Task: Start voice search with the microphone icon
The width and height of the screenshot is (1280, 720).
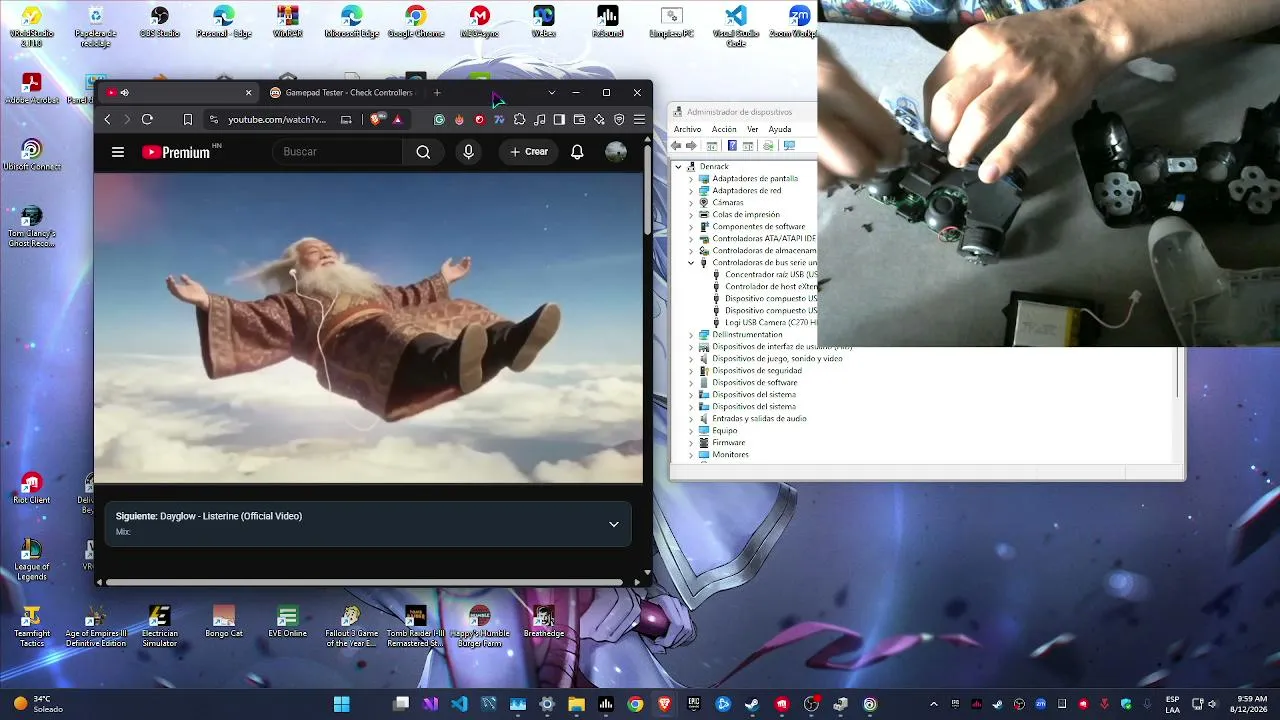Action: tap(468, 152)
